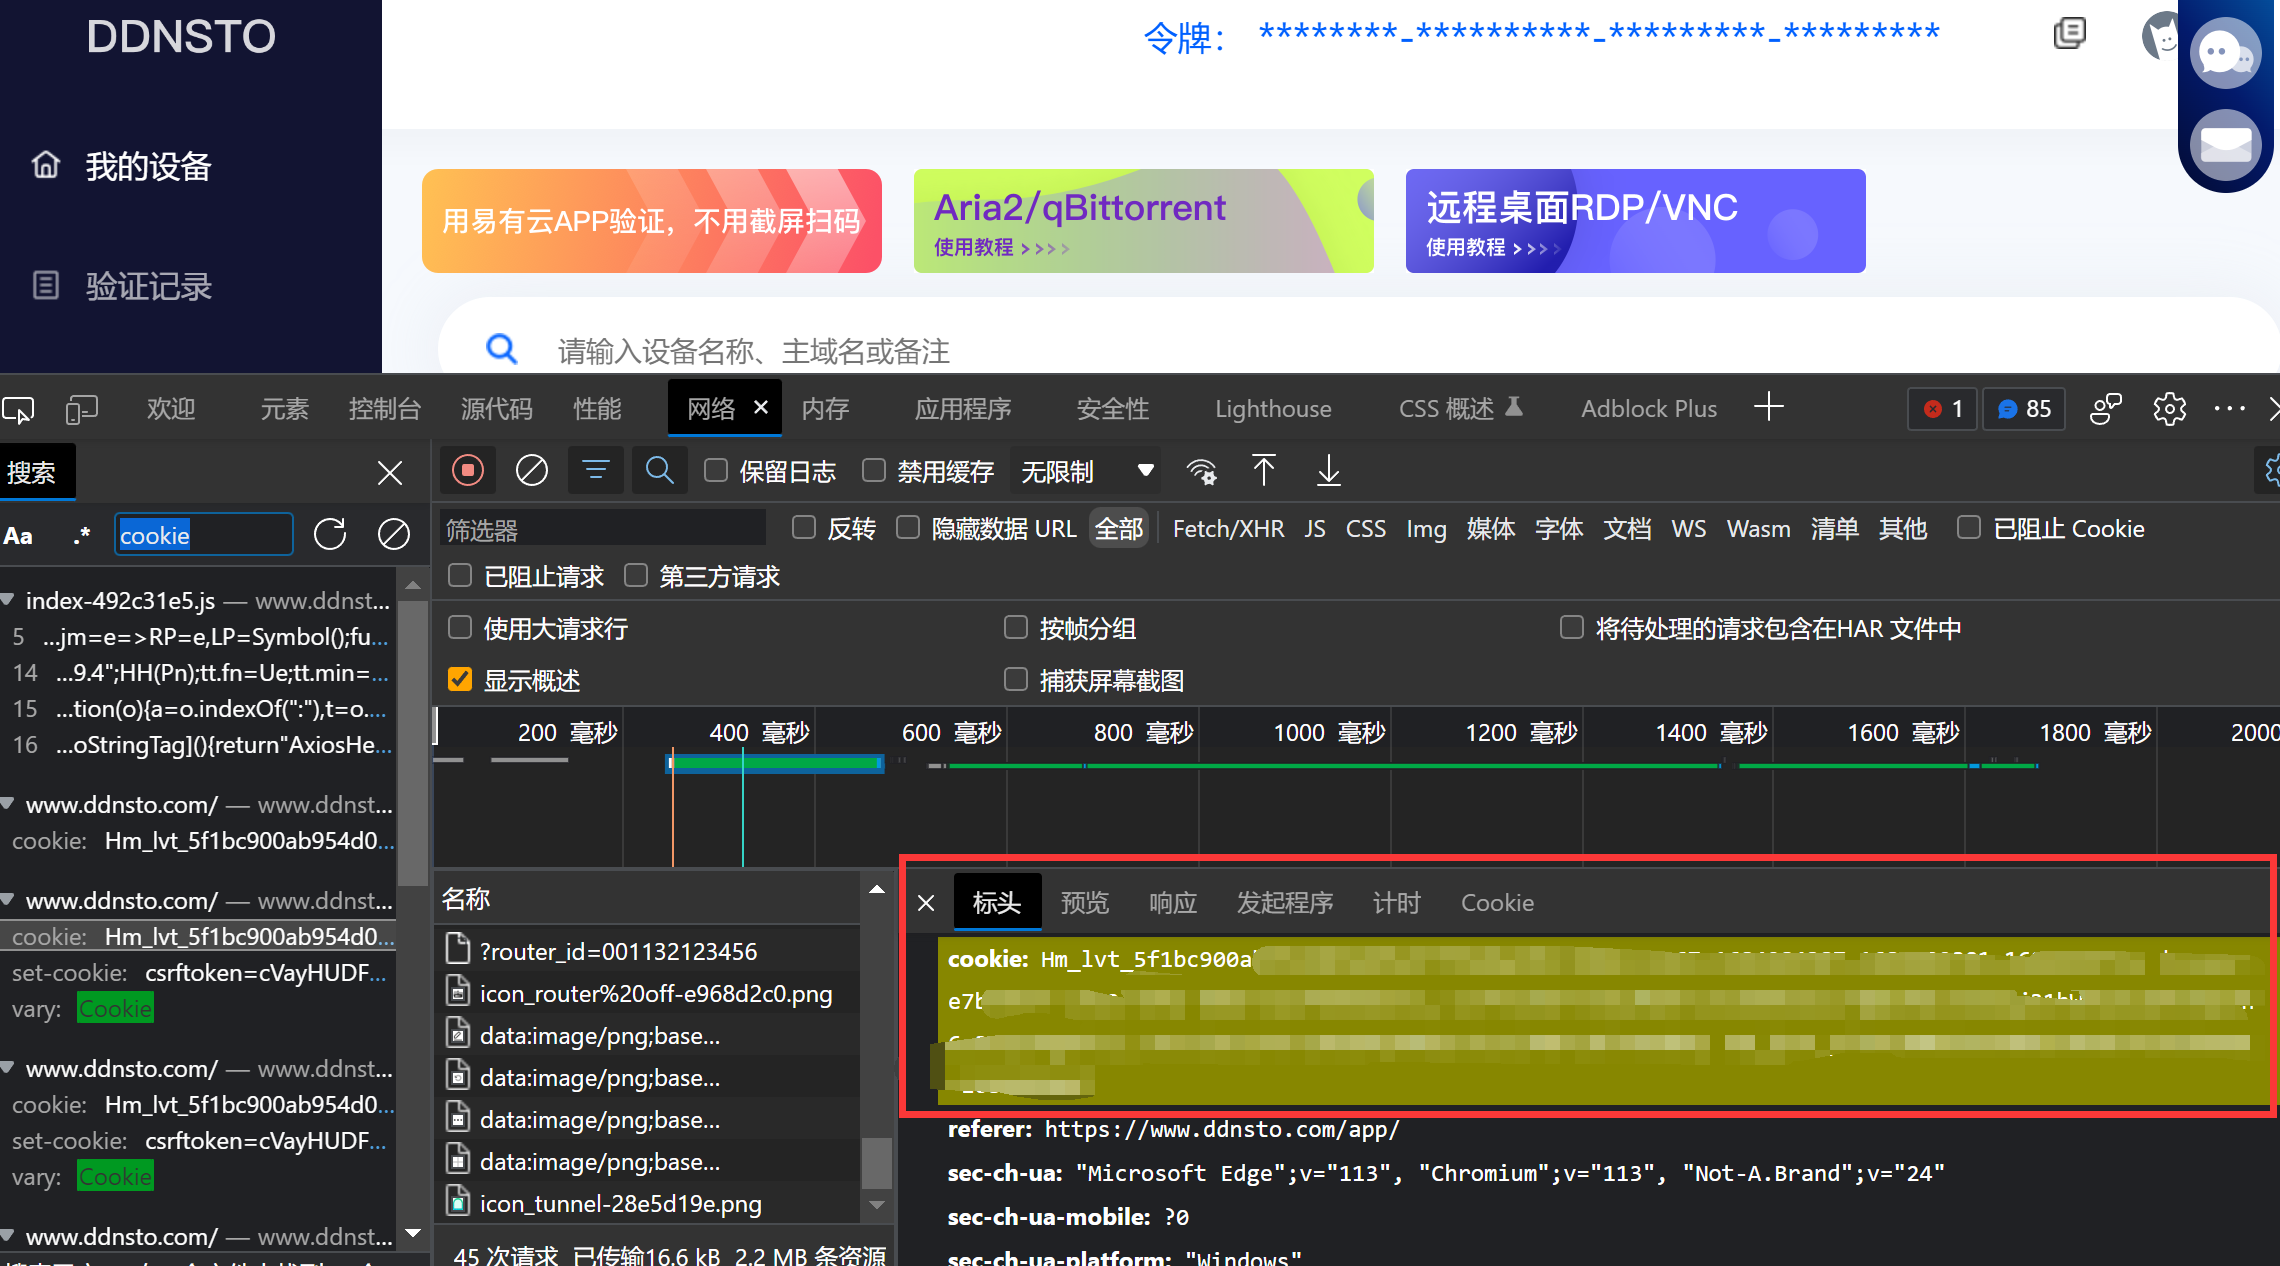
Task: Select icon_tunnel-28e5d19e.png request
Action: tap(648, 1203)
